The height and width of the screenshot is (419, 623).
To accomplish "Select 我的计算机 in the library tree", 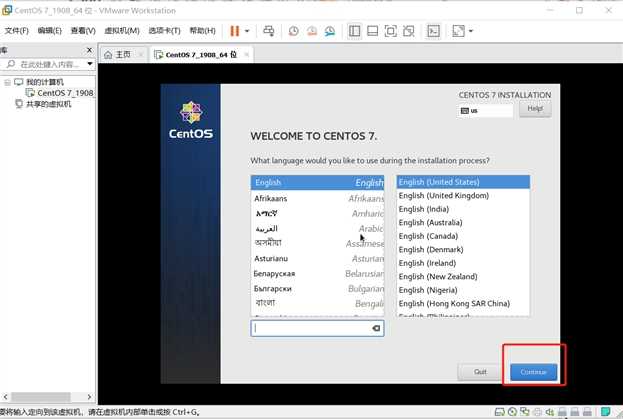I will (x=44, y=82).
